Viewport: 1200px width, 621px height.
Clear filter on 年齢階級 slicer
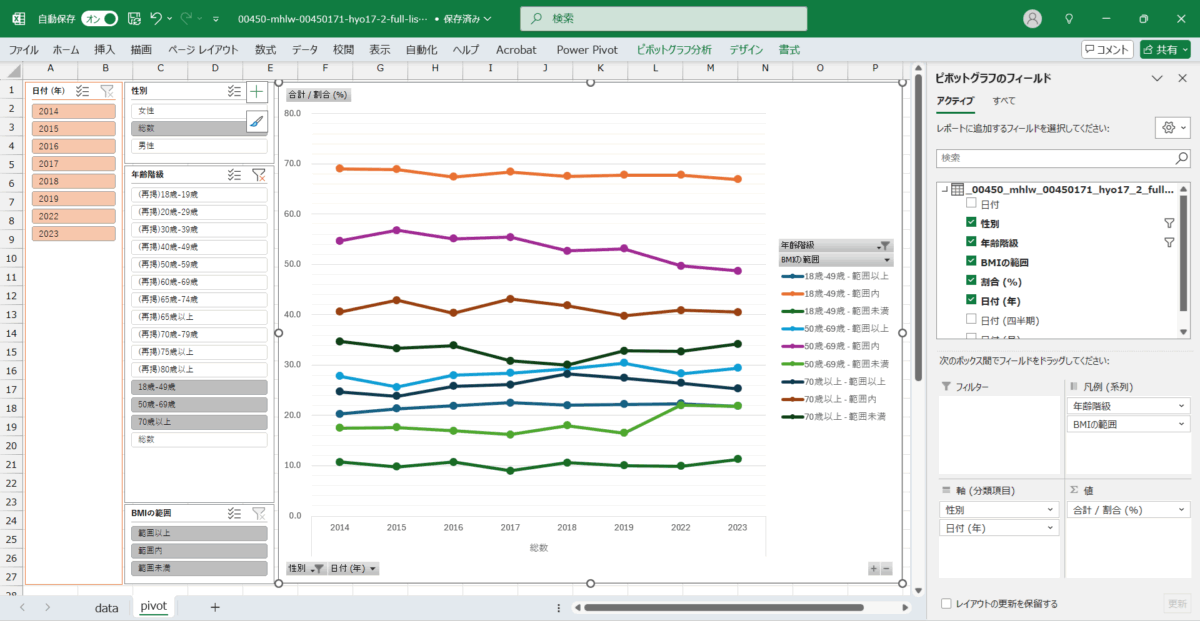point(258,174)
